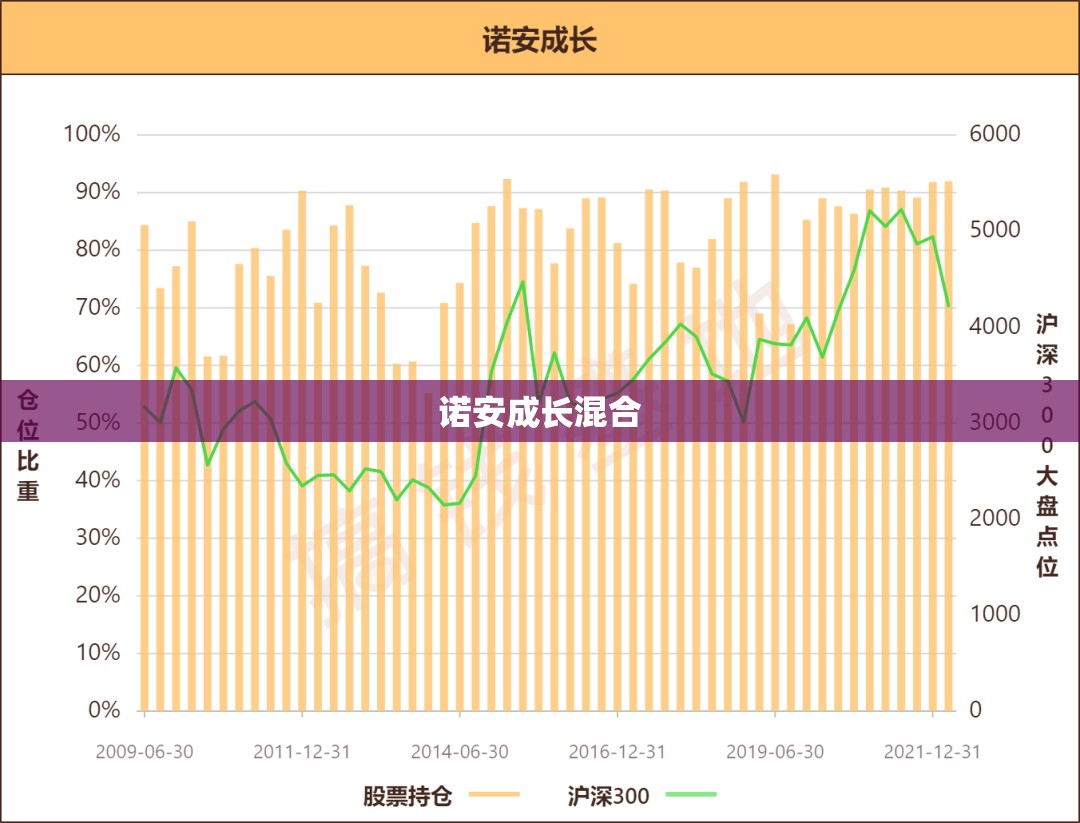
Task: Click the 2011-12-31 x-axis date label
Action: 302,751
